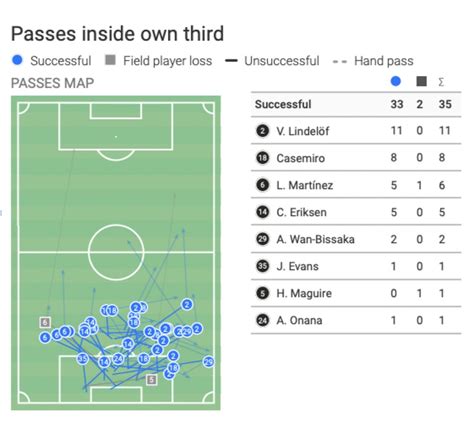Click the blue circle column header

click(395, 81)
